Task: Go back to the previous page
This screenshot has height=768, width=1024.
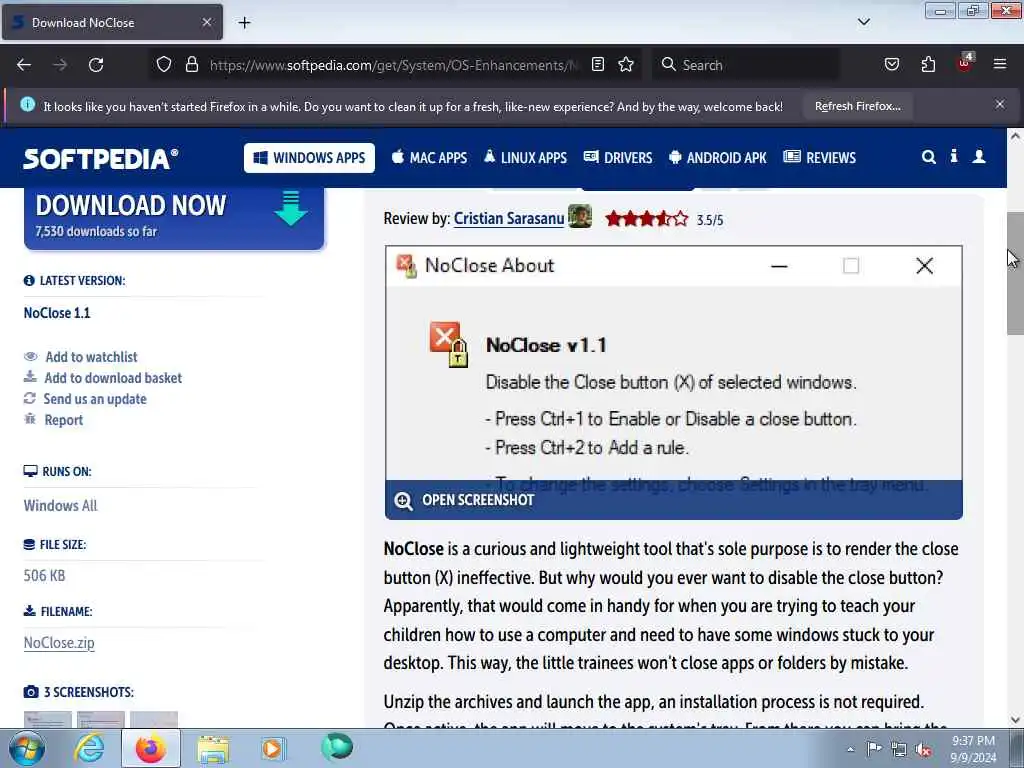Action: click(24, 65)
